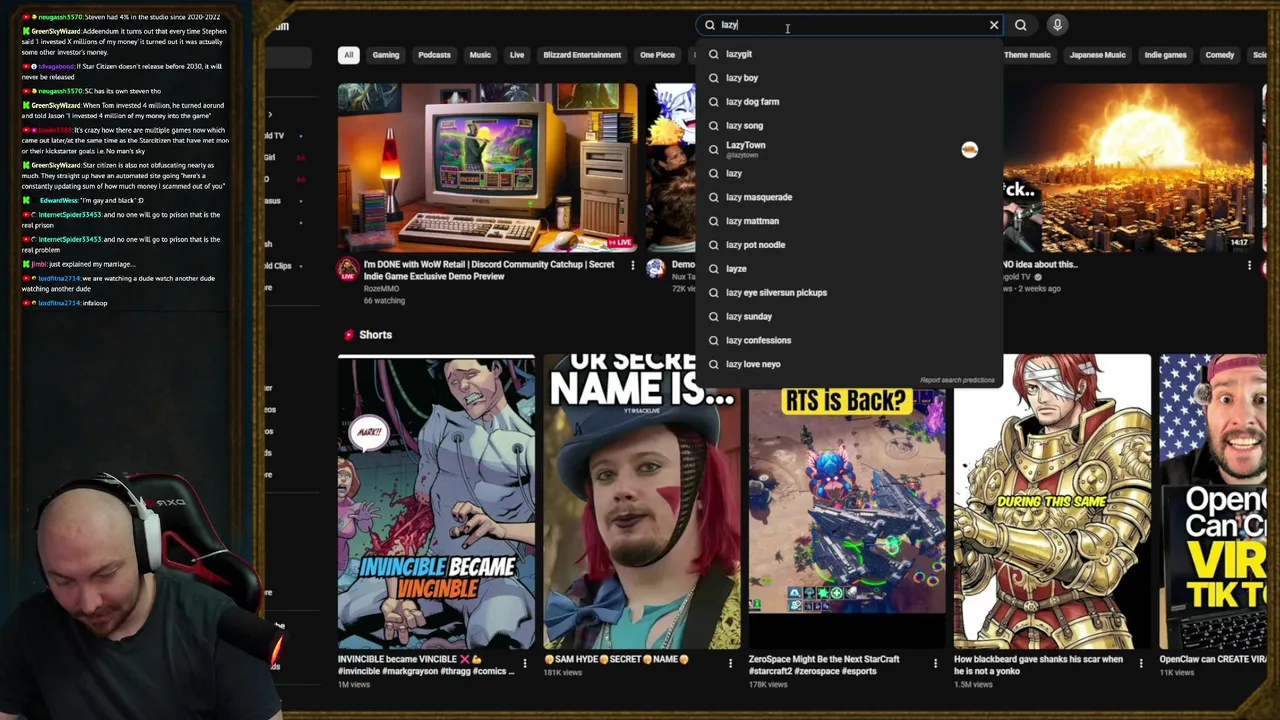Switch to the Music filter chip
The height and width of the screenshot is (720, 1280).
coord(480,55)
